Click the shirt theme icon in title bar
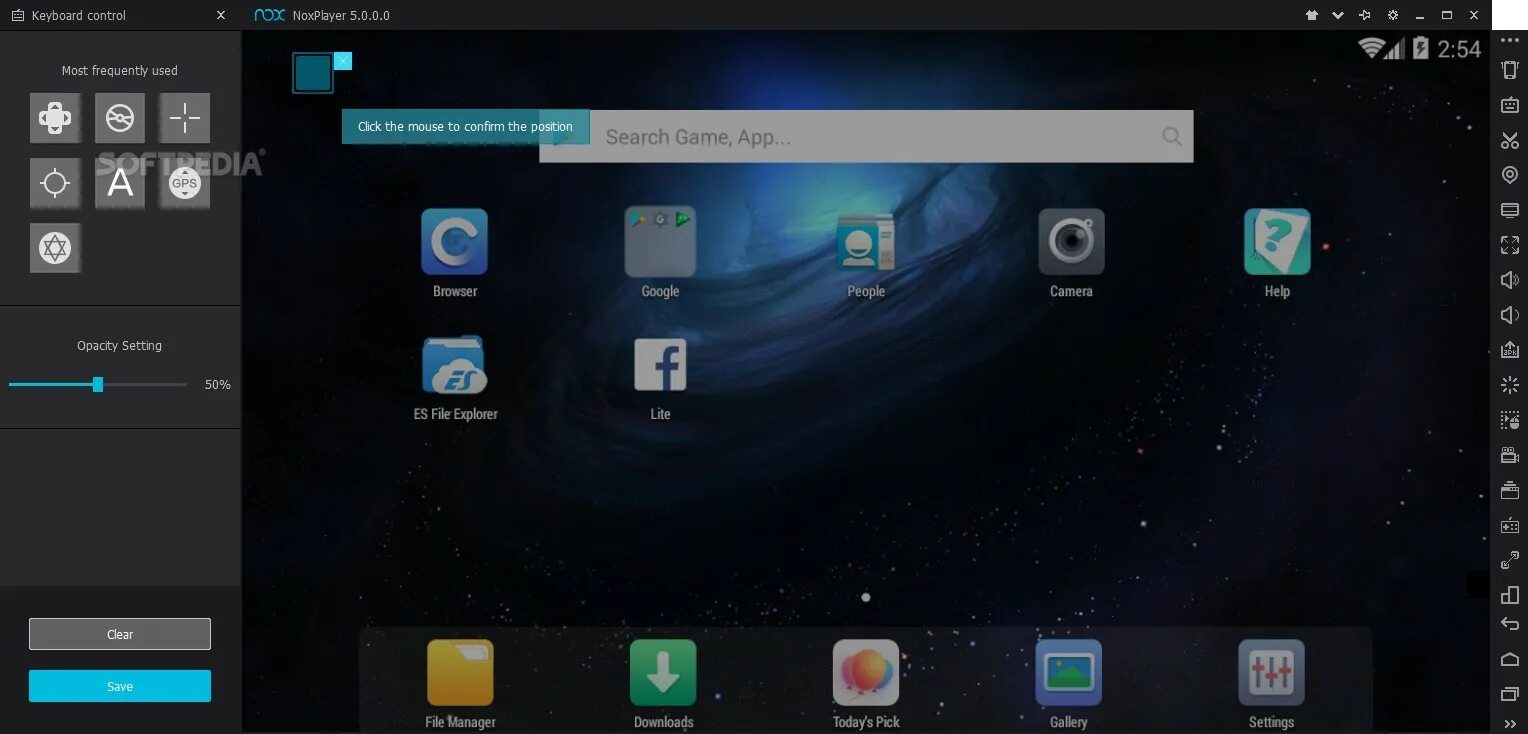Screen dimensions: 1528x734 1312,15
